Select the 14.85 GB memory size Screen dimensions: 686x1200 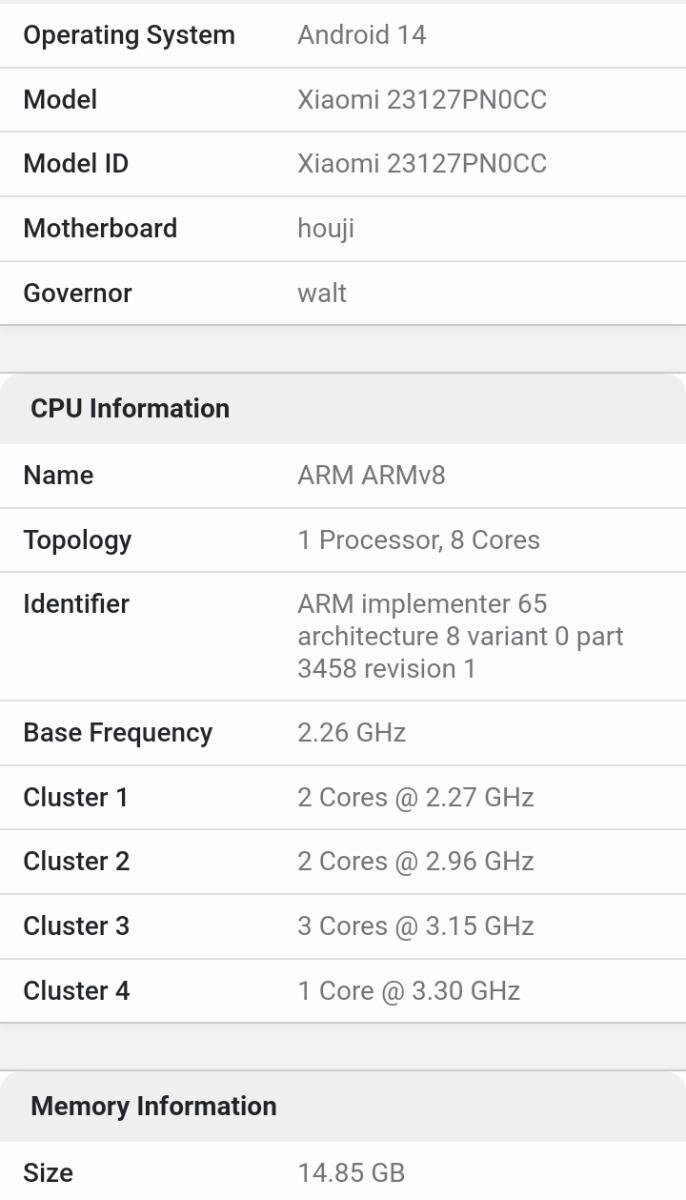tap(351, 1172)
